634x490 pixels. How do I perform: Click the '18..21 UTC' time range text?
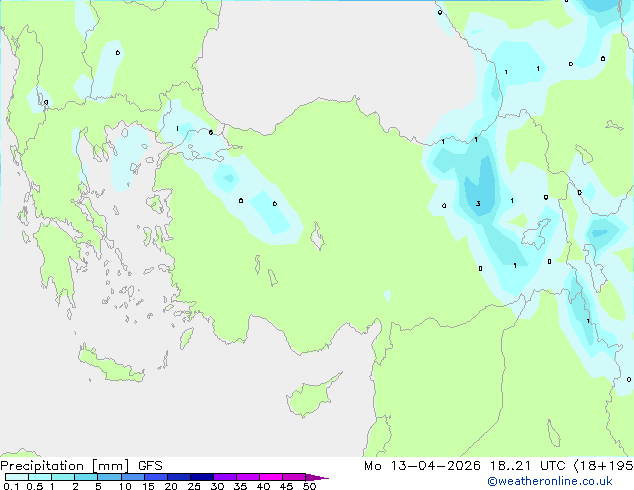coord(527,466)
